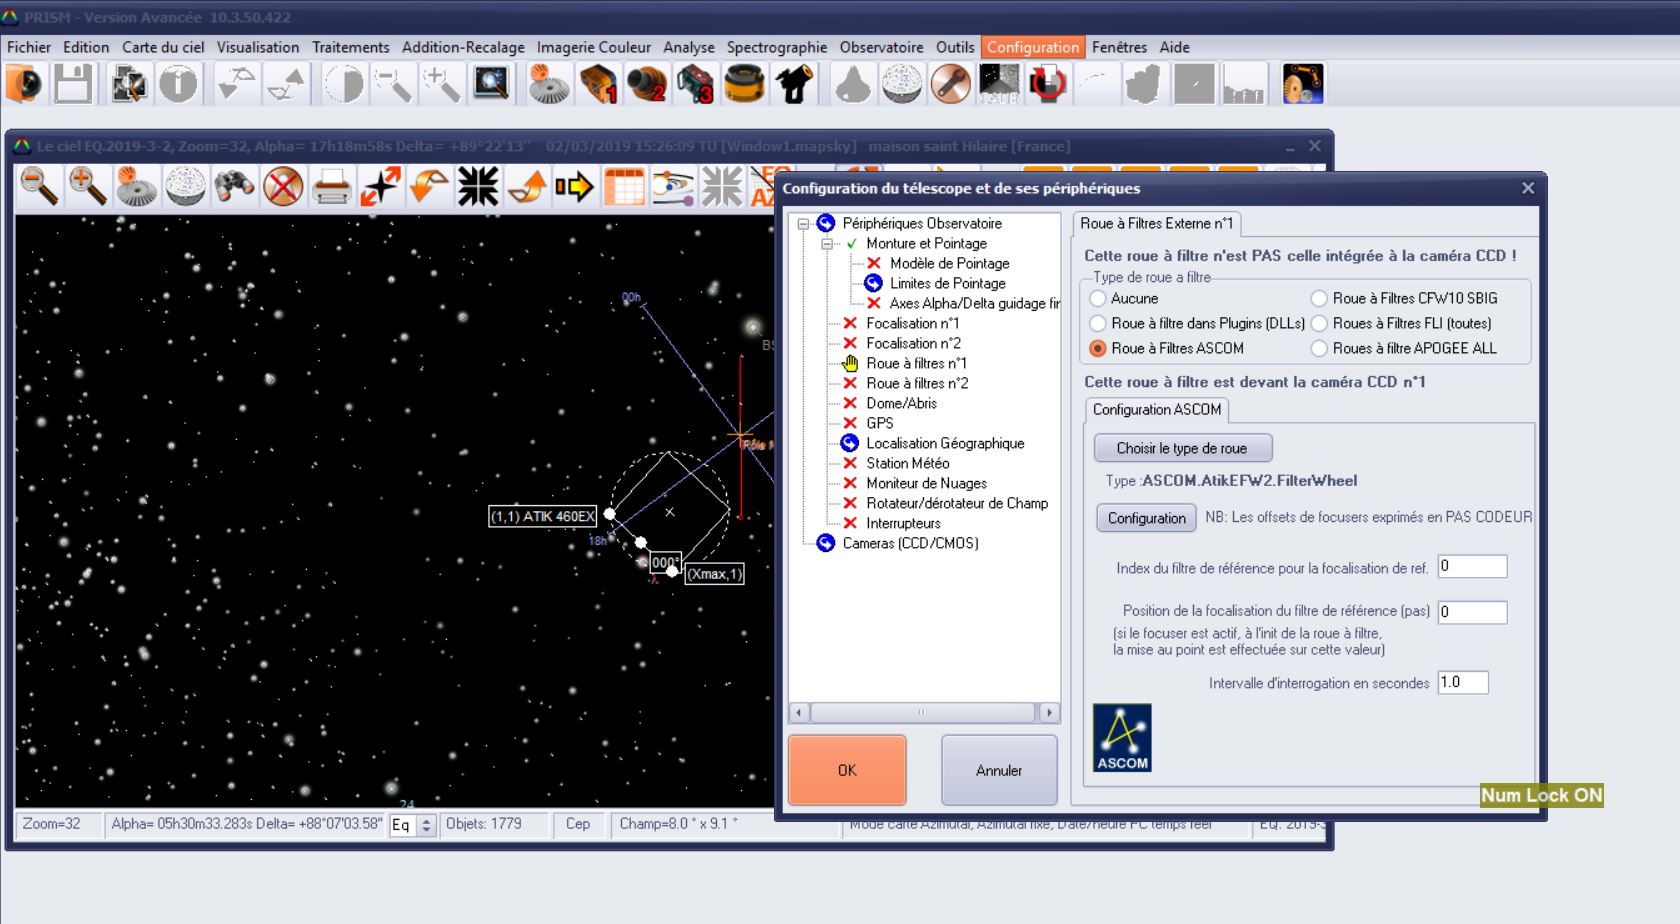Click the Intervalle d'interrogation seconds field
This screenshot has height=924, width=1680.
coord(1462,683)
